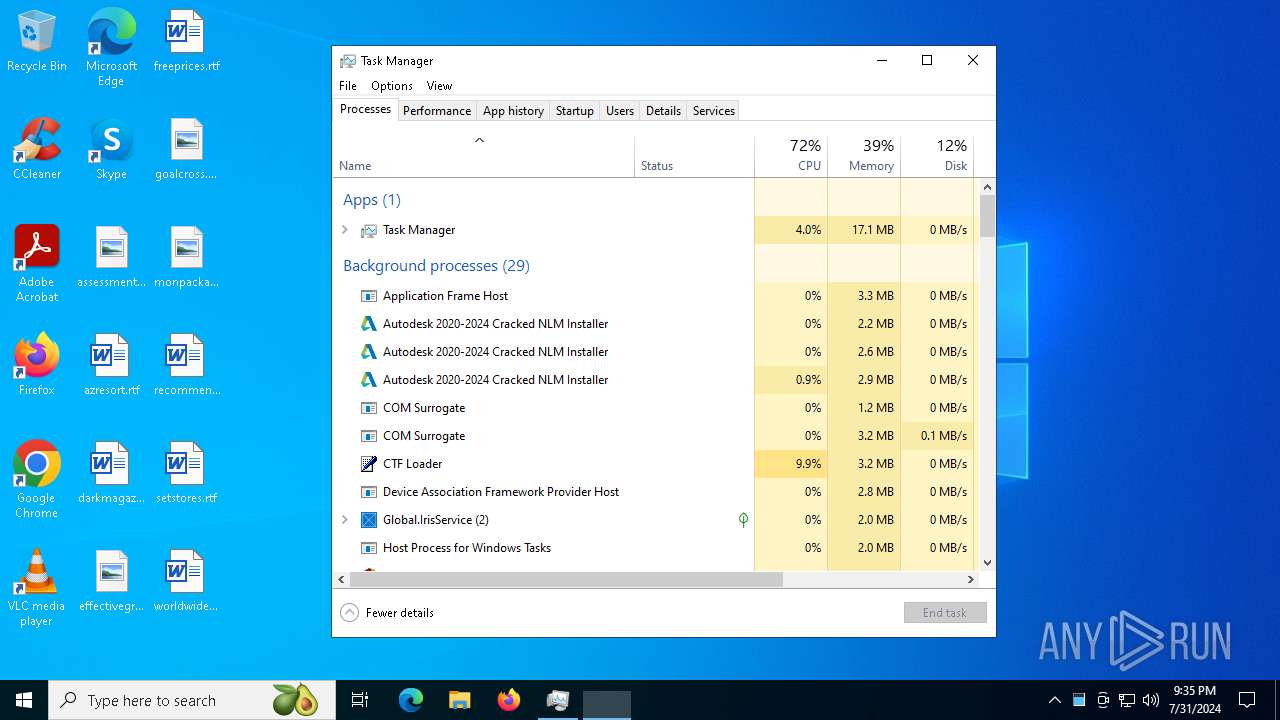This screenshot has width=1280, height=720.
Task: Launch Skype desktop shortcut
Action: pos(111,150)
